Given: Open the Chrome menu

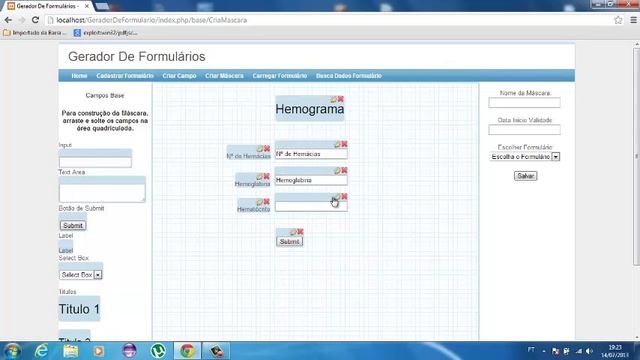Looking at the screenshot, I should (x=633, y=20).
